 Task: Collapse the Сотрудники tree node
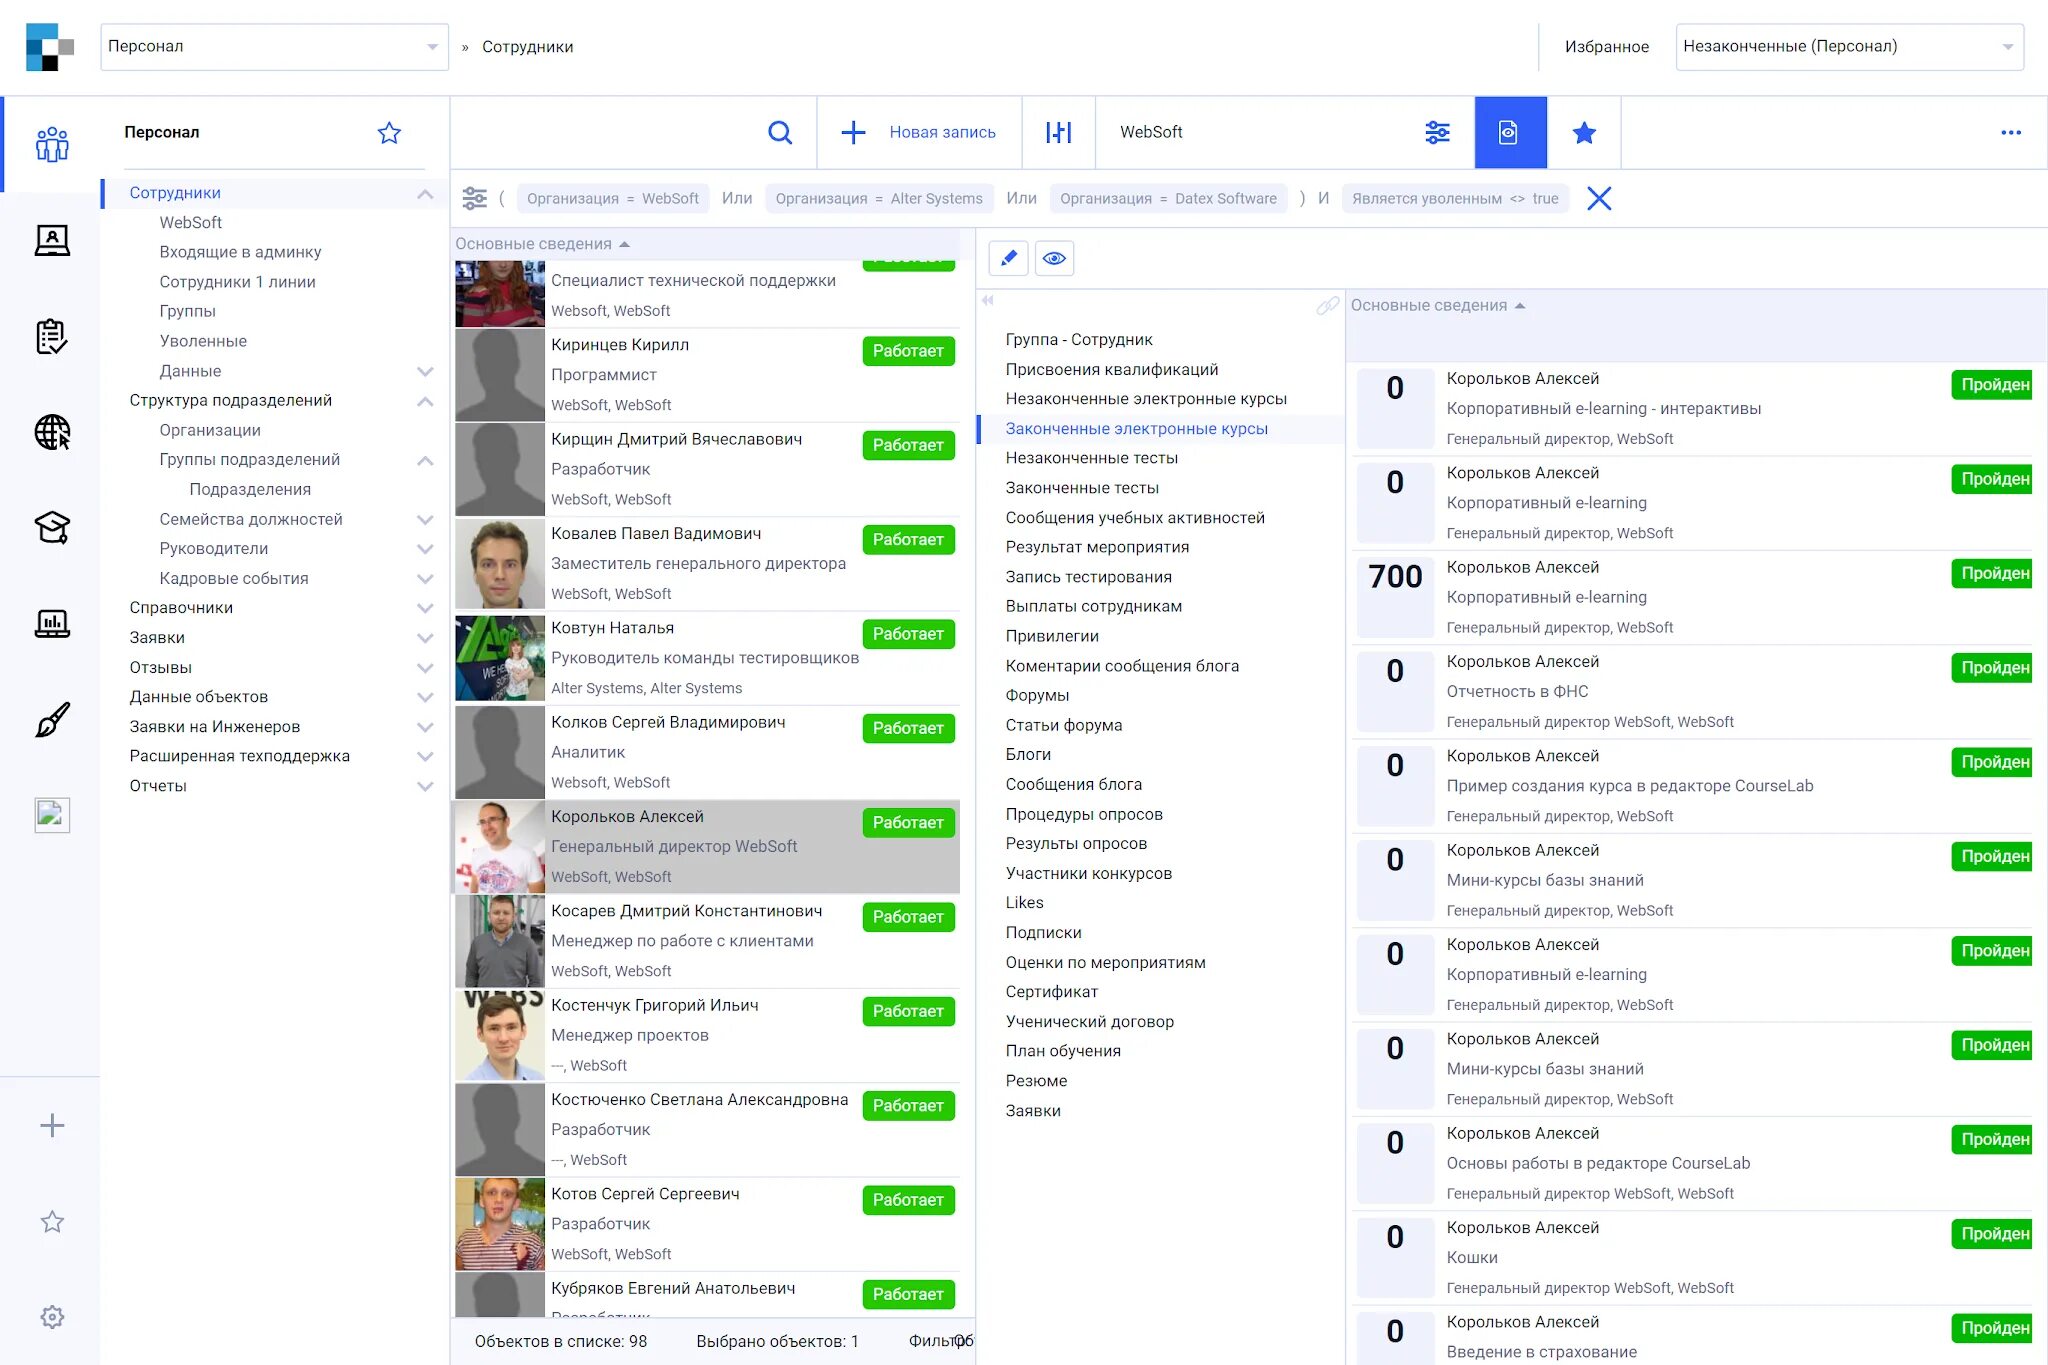tap(425, 193)
